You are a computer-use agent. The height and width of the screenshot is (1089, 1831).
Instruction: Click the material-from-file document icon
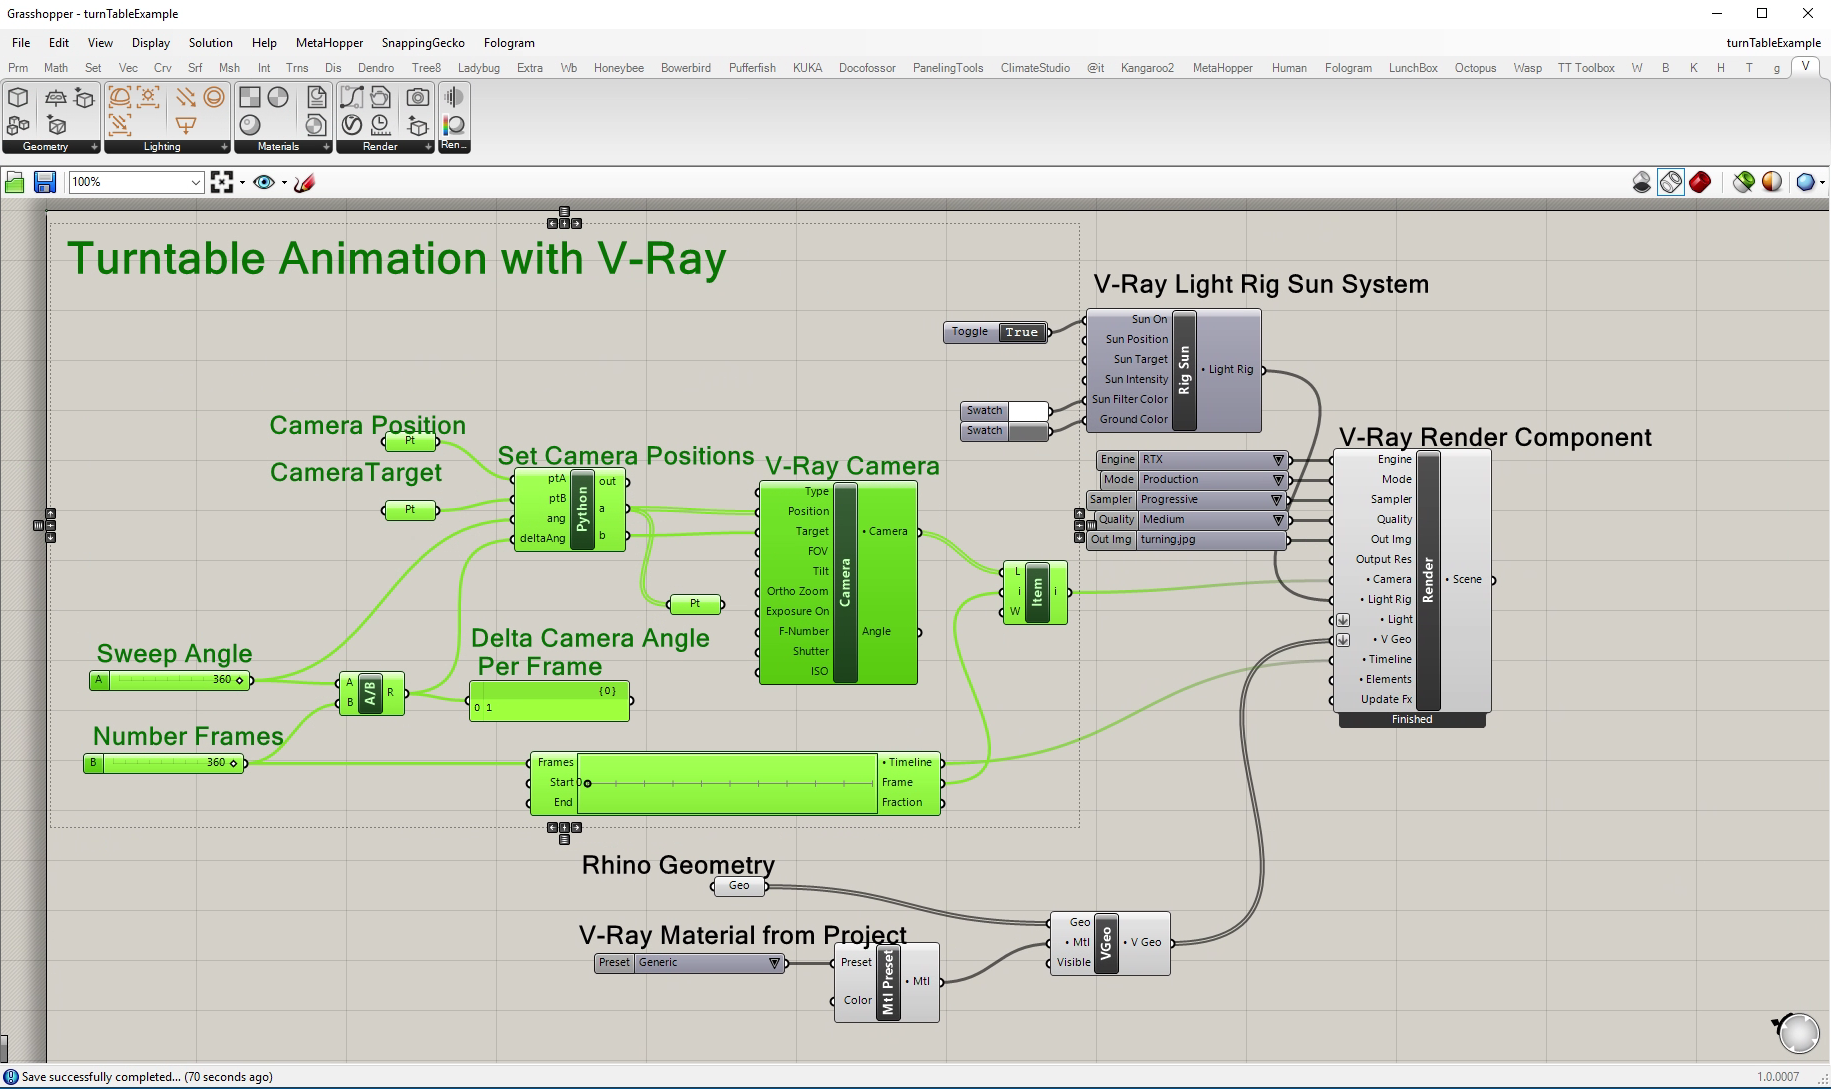click(x=316, y=97)
